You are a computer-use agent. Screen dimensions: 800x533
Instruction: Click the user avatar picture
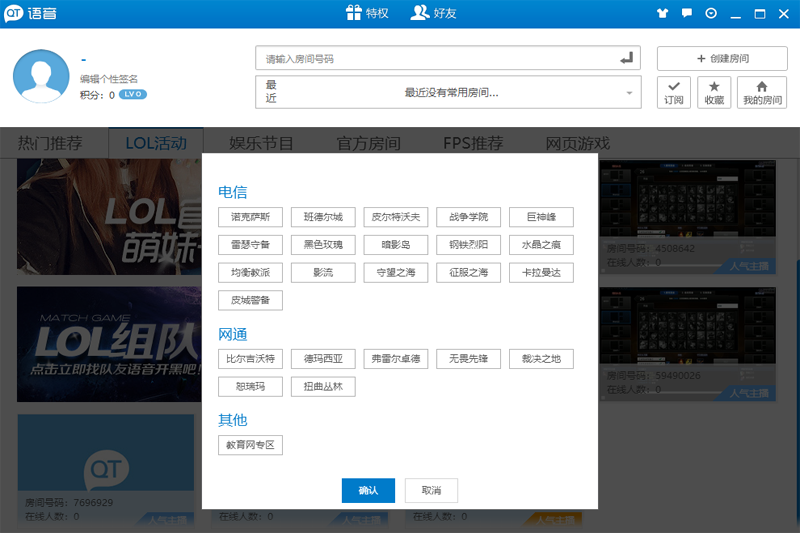41,77
